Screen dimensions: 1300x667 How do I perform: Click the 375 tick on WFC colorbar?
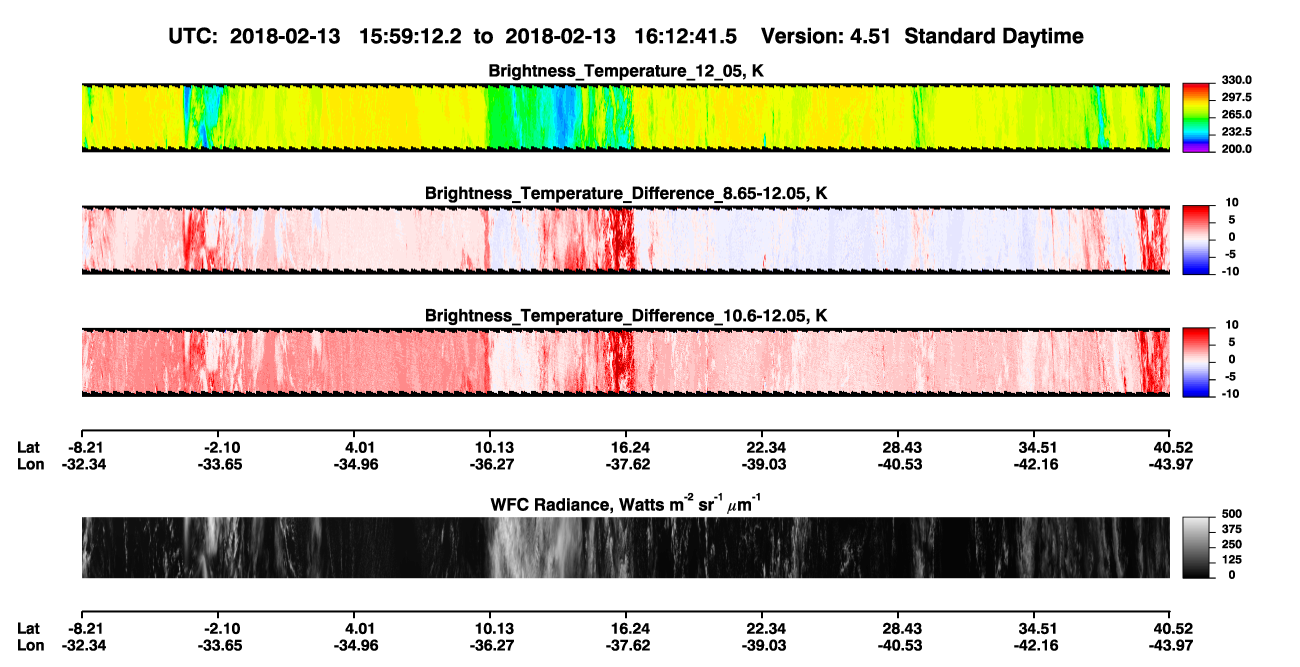1232,529
